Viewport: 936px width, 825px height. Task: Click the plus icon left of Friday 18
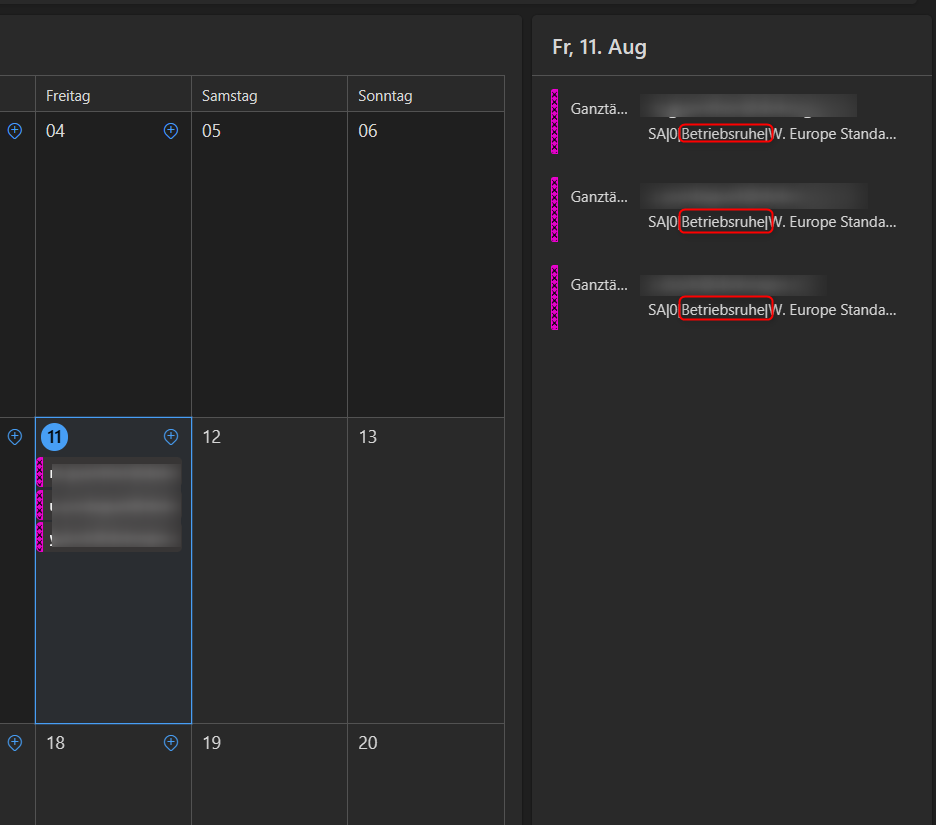coord(15,742)
